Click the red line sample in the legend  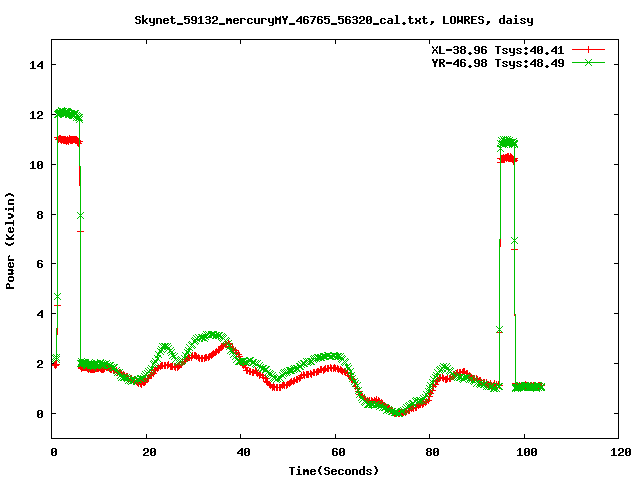(x=588, y=50)
